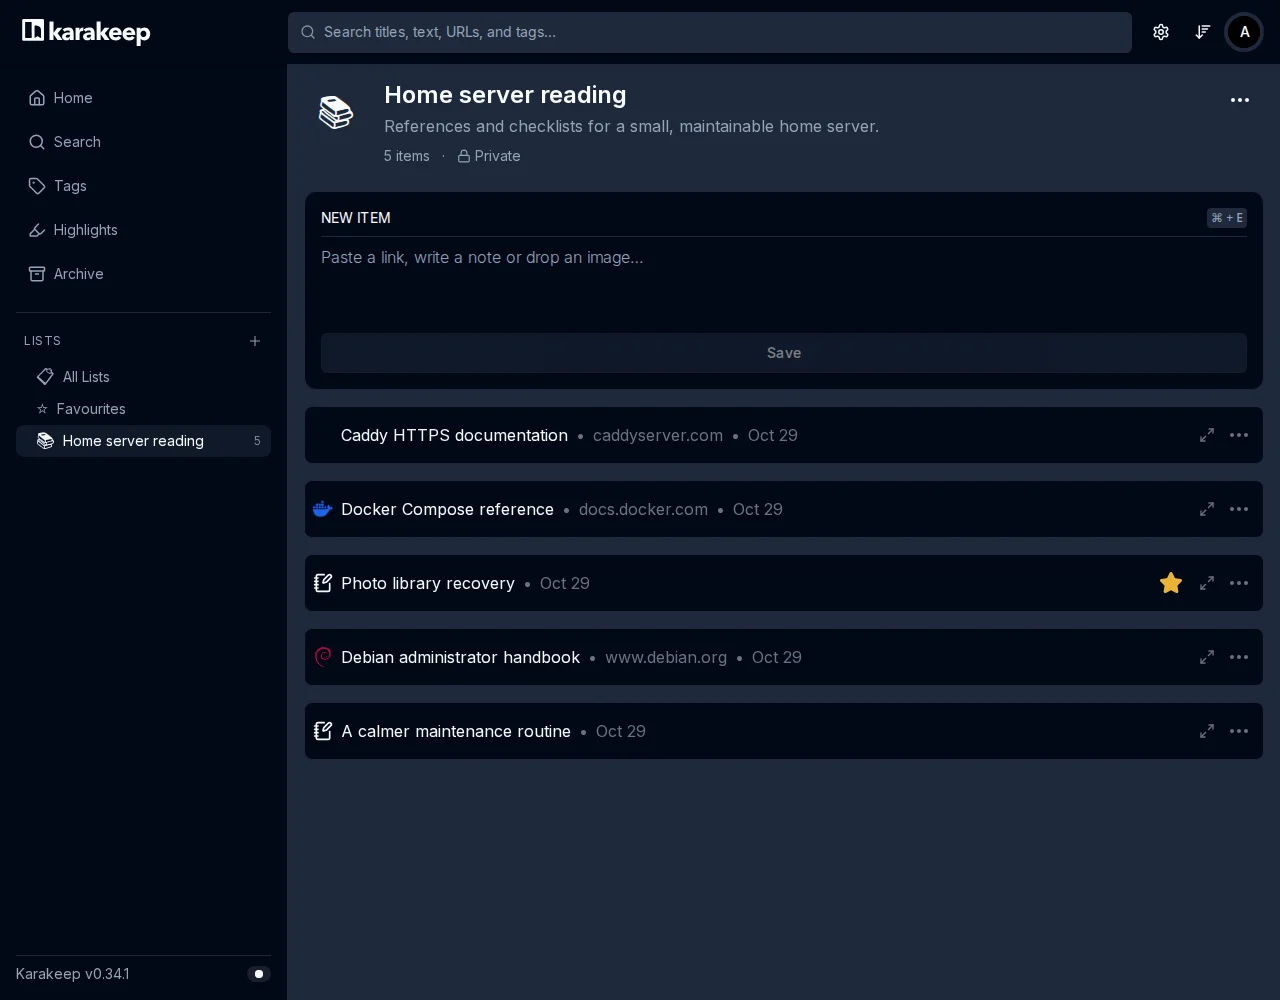
Task: Click the Debian swirl favicon
Action: [x=322, y=657]
